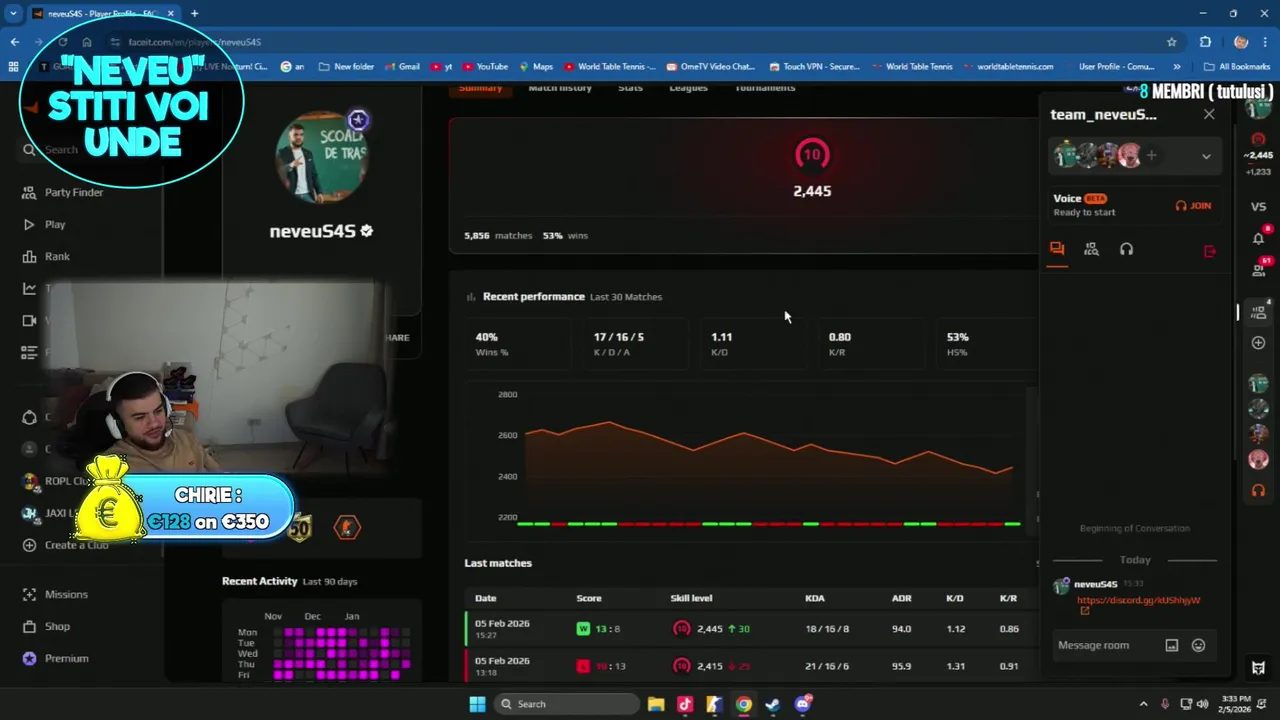Image resolution: width=1280 pixels, height=720 pixels.
Task: Click the 5,856 matches stat
Action: tap(498, 236)
